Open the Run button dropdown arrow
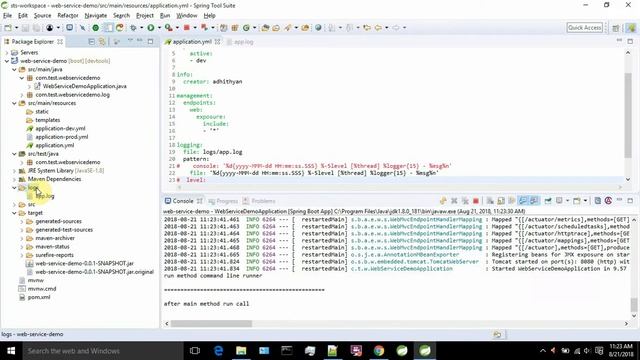Viewport: 640px width, 360px height. (x=159, y=28)
